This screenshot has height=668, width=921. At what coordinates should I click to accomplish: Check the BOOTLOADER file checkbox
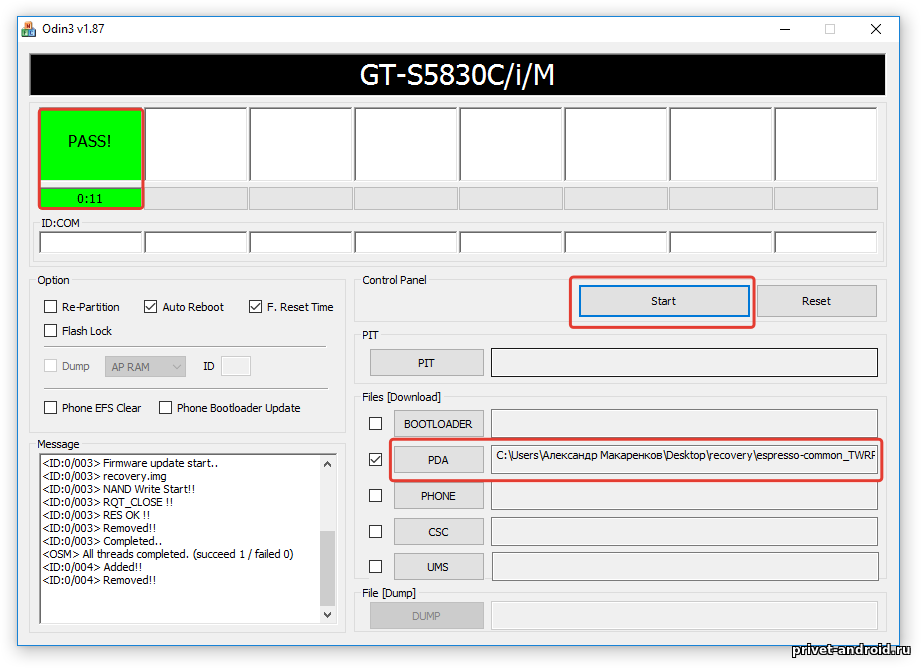tap(375, 424)
